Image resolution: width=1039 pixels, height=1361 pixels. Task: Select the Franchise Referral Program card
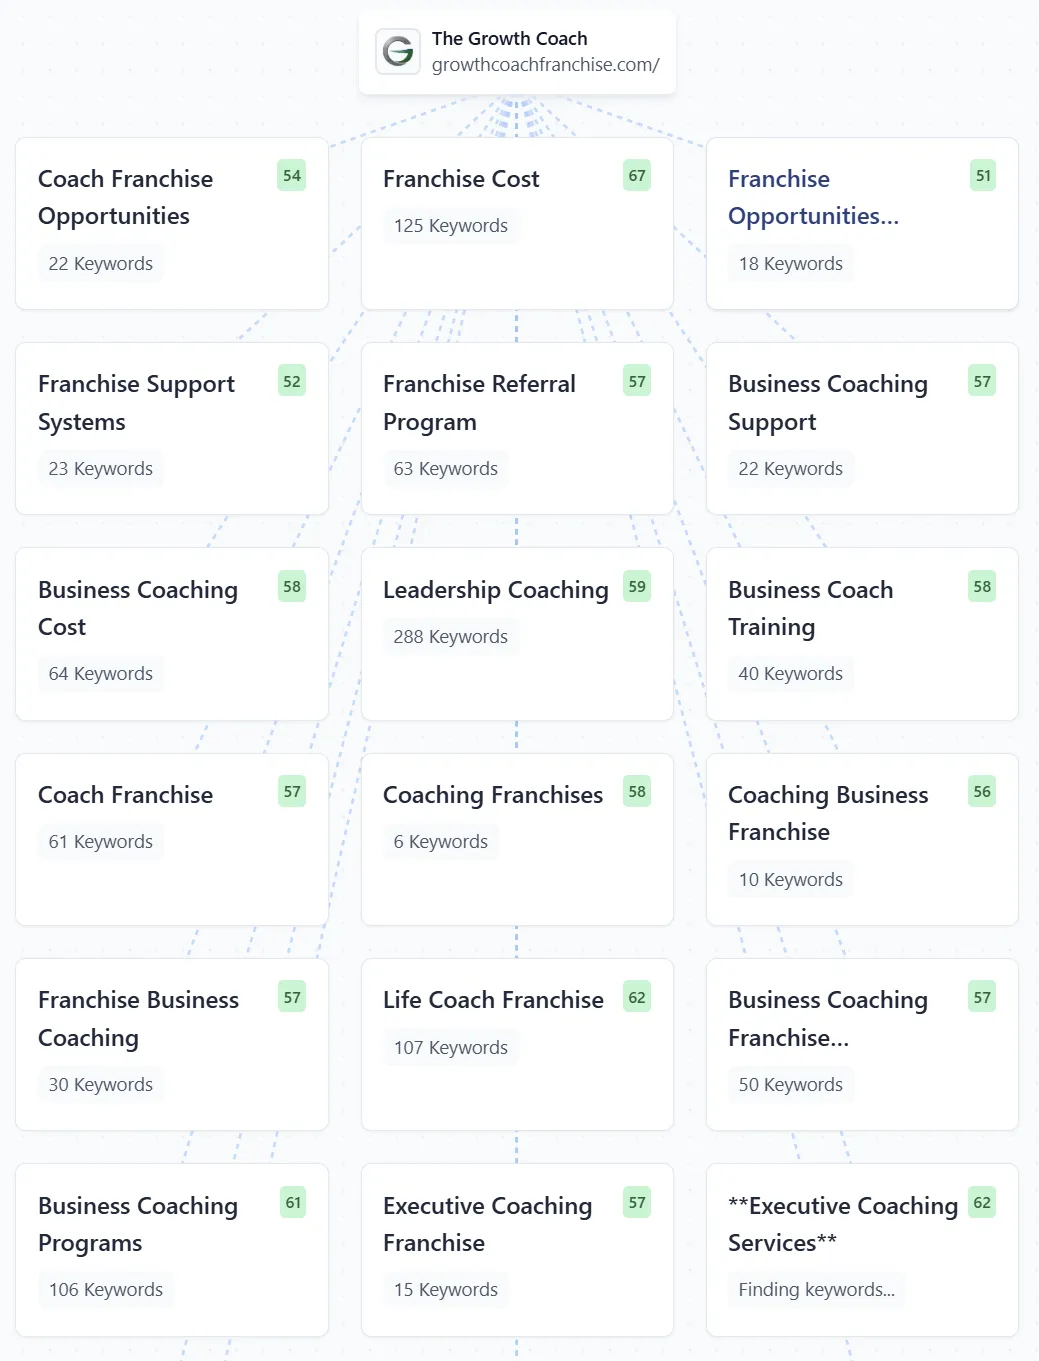pyautogui.click(x=516, y=428)
